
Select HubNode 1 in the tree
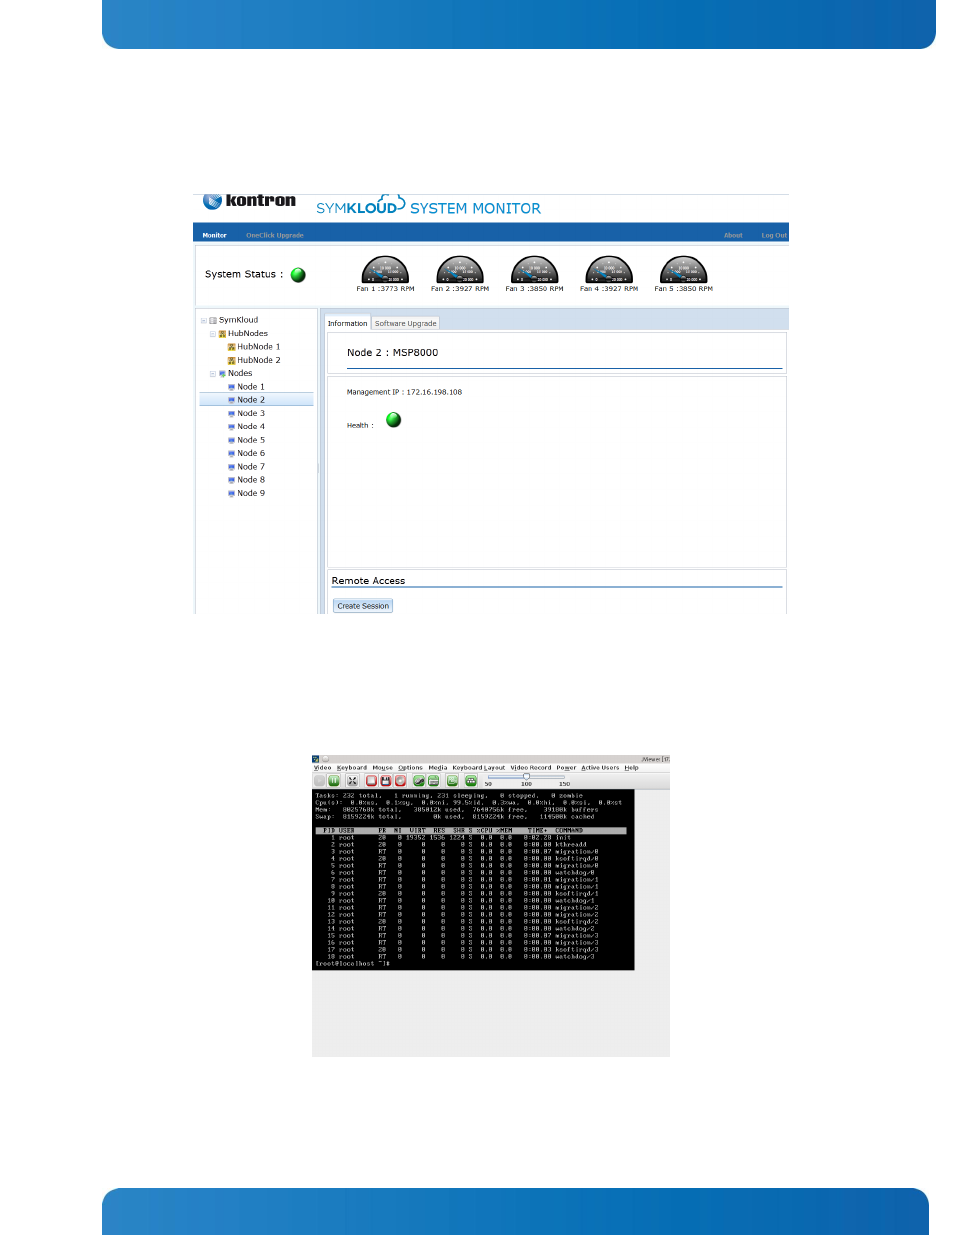259,347
